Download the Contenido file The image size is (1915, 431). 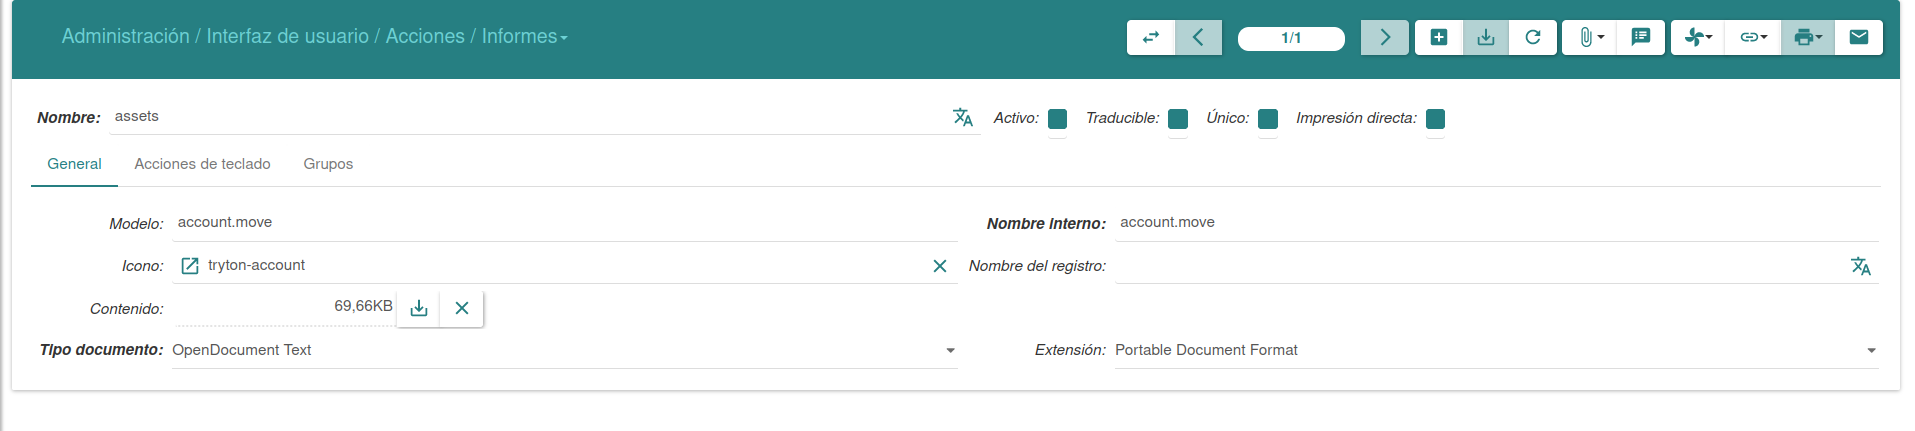(419, 308)
